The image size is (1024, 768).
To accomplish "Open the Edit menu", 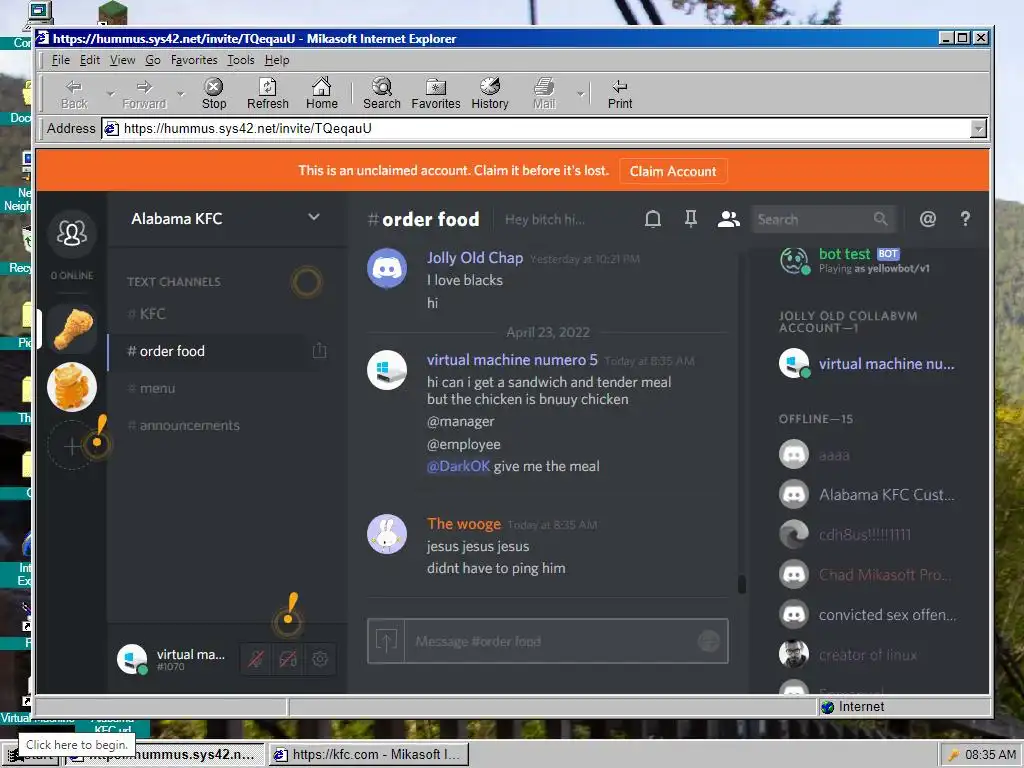I will pos(90,60).
